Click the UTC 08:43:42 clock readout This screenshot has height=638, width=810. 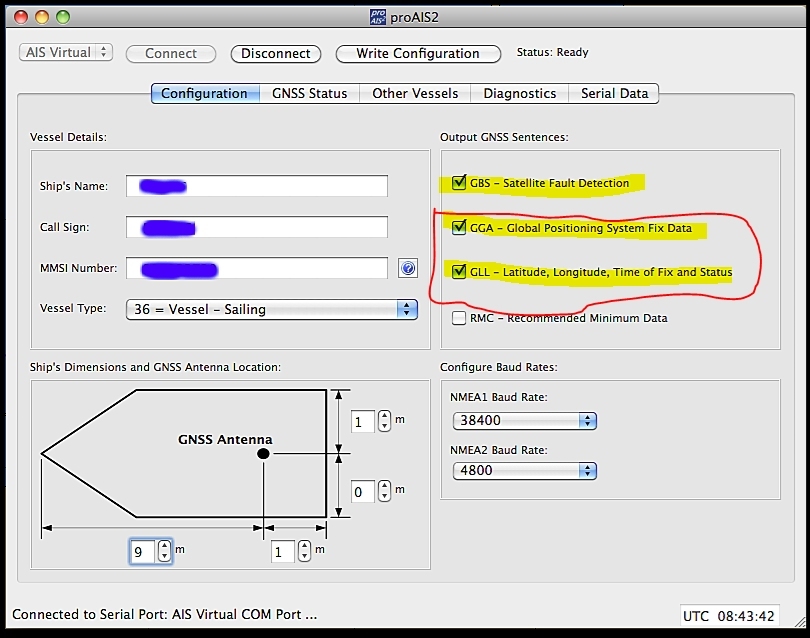[729, 616]
